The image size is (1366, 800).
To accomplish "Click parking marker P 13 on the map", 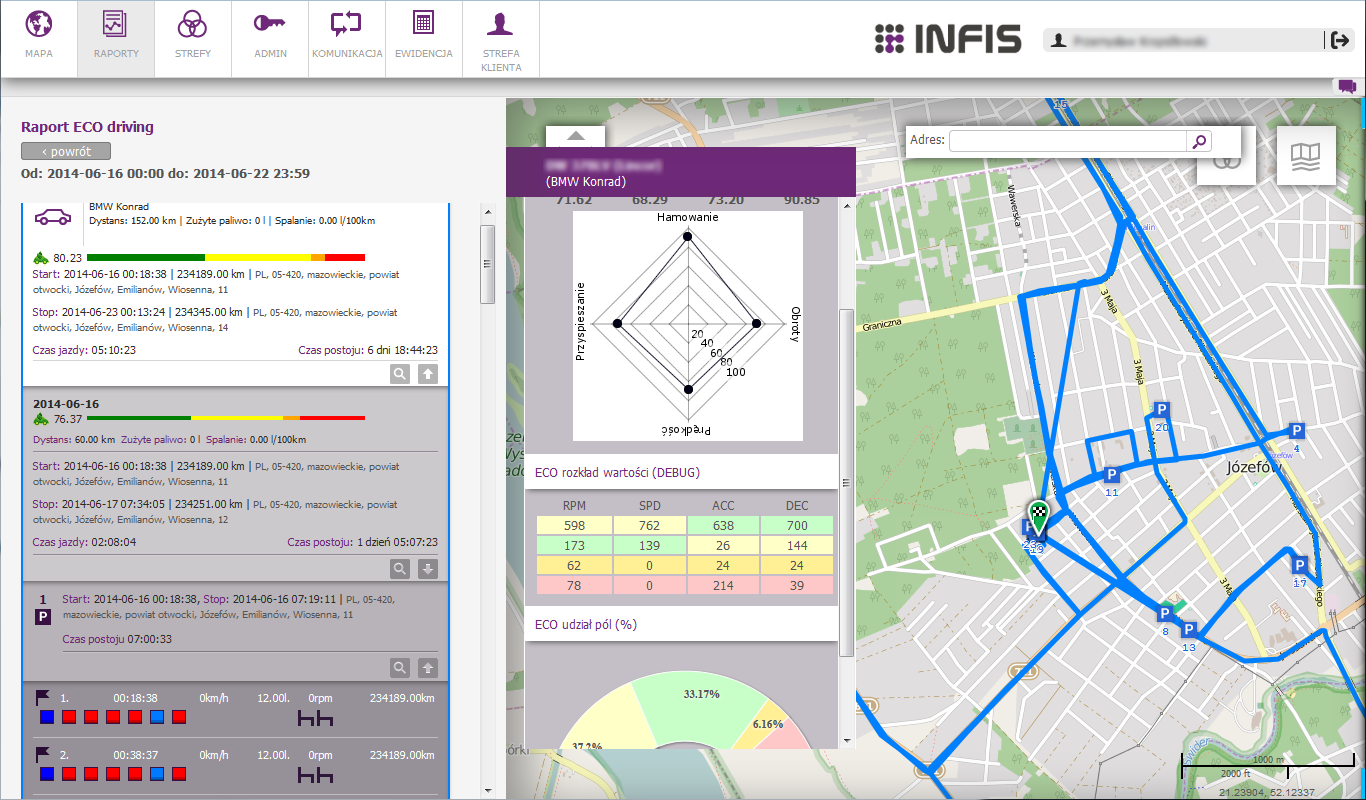I will [x=1189, y=630].
